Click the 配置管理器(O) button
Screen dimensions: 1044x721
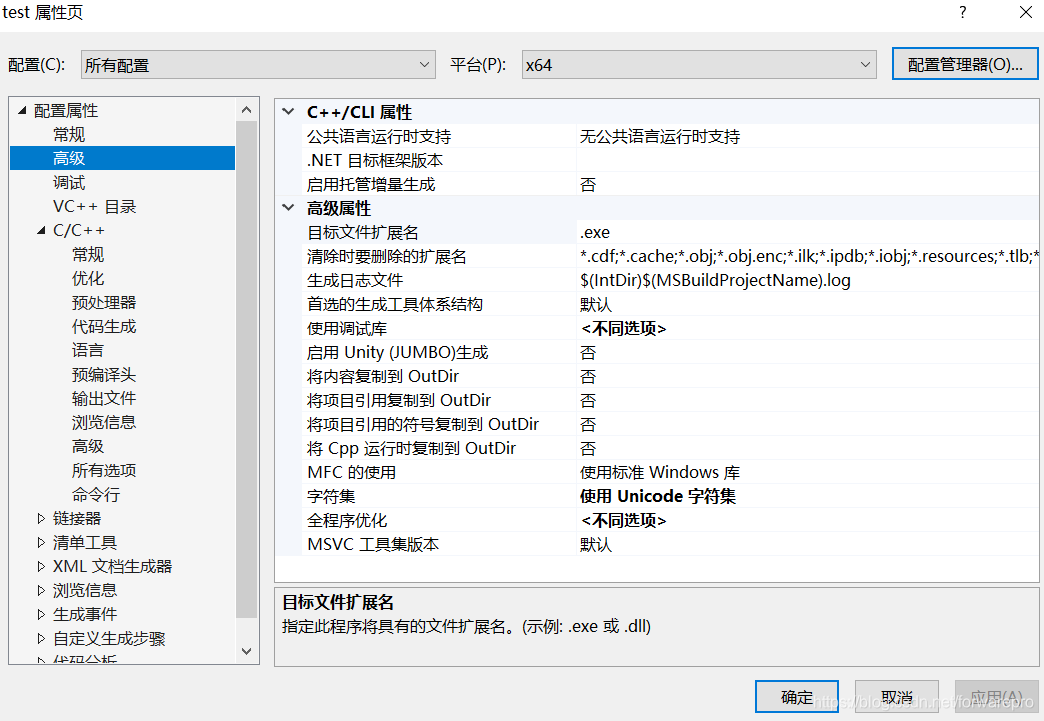coord(964,63)
